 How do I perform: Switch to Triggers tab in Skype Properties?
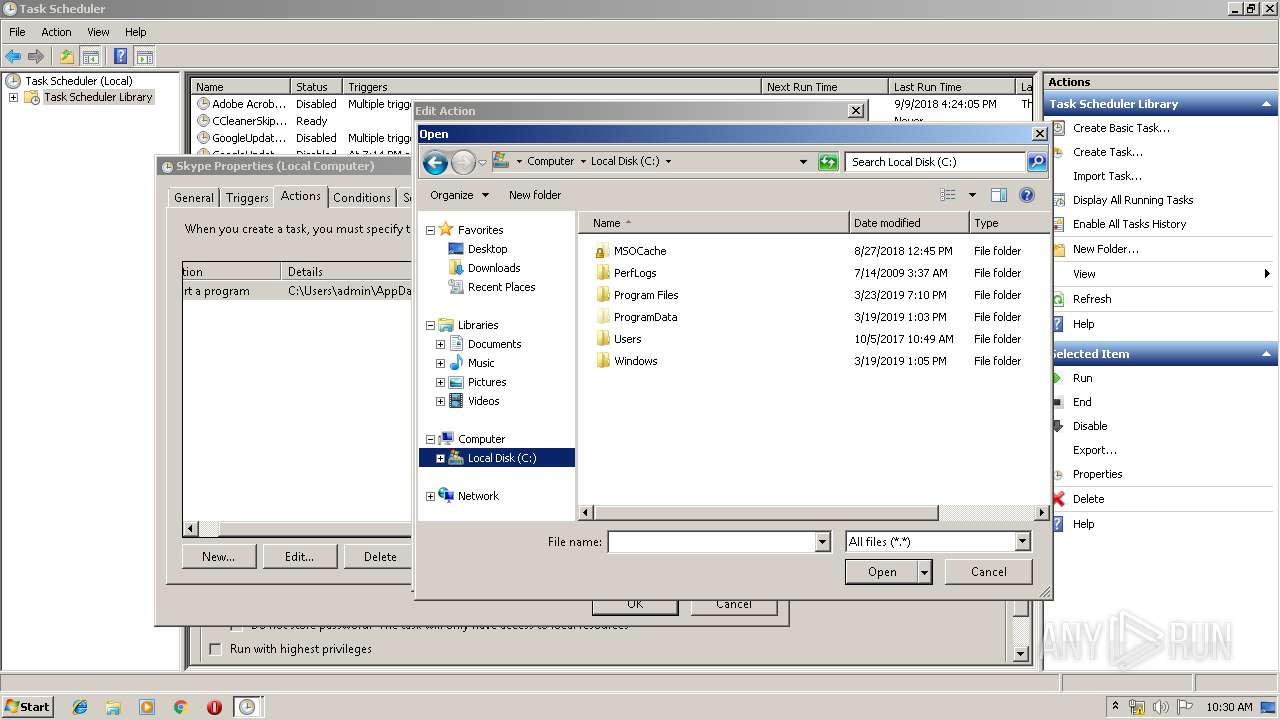[247, 198]
